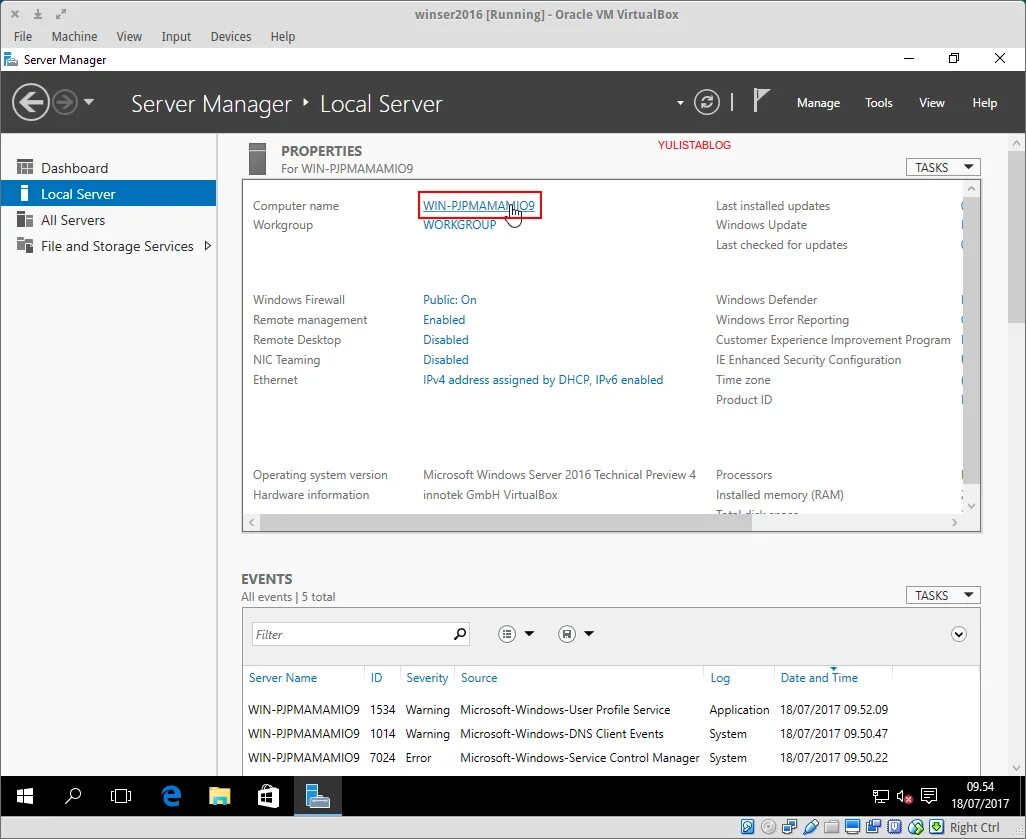Click network icon in system tray
The height and width of the screenshot is (839, 1026).
click(x=881, y=796)
